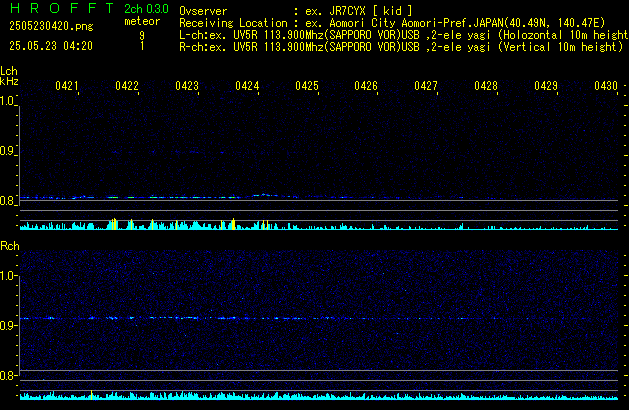
Task: Select the 0429 time axis marker
Action: click(x=546, y=86)
